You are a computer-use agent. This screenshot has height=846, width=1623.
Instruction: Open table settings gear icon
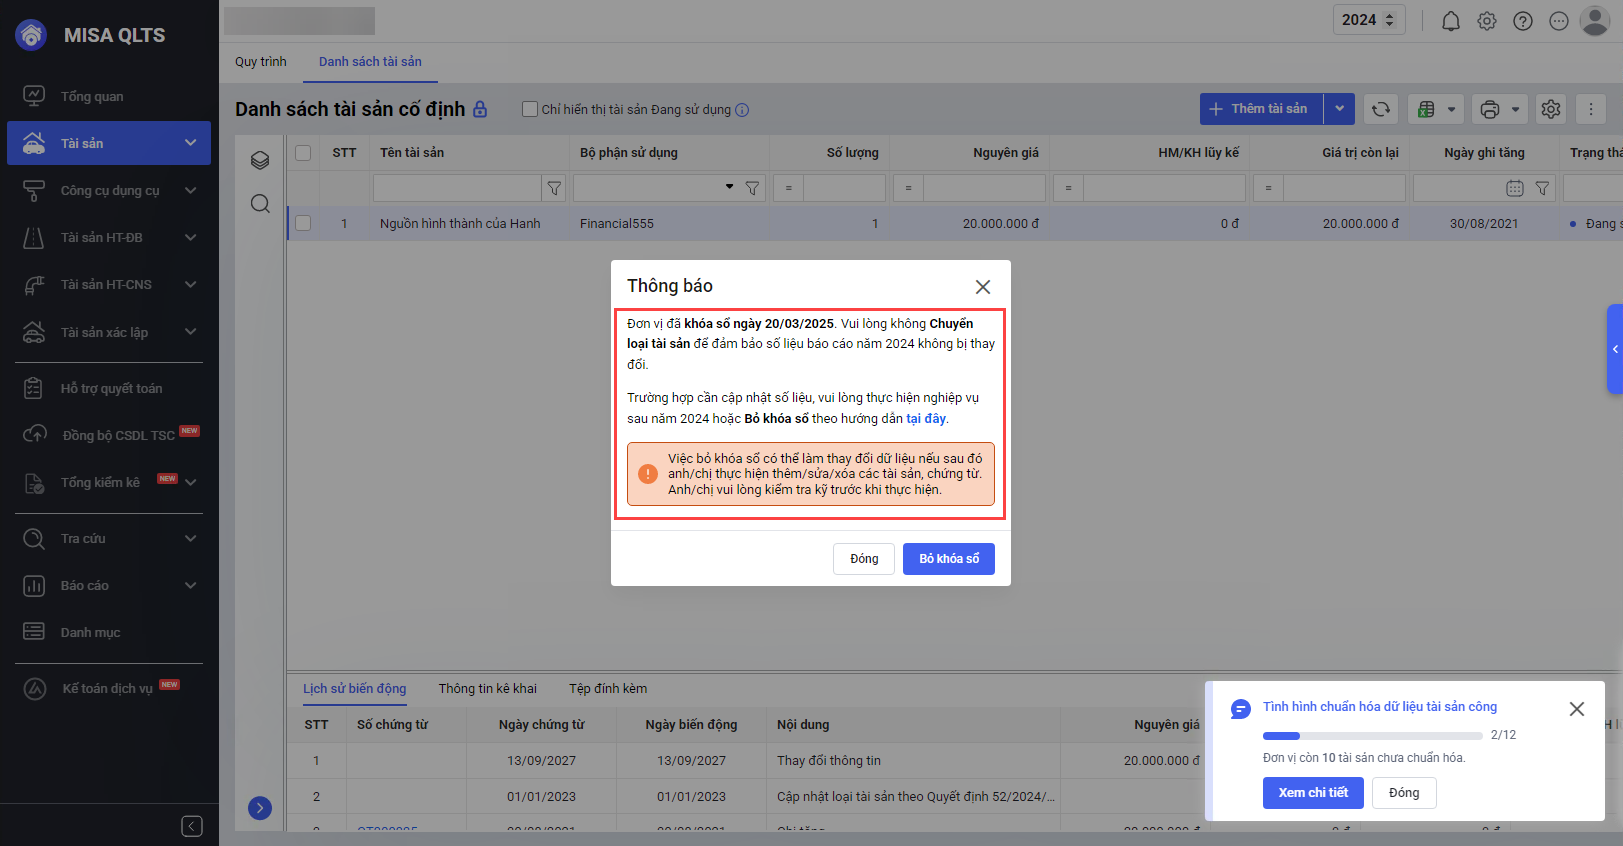tap(1550, 109)
